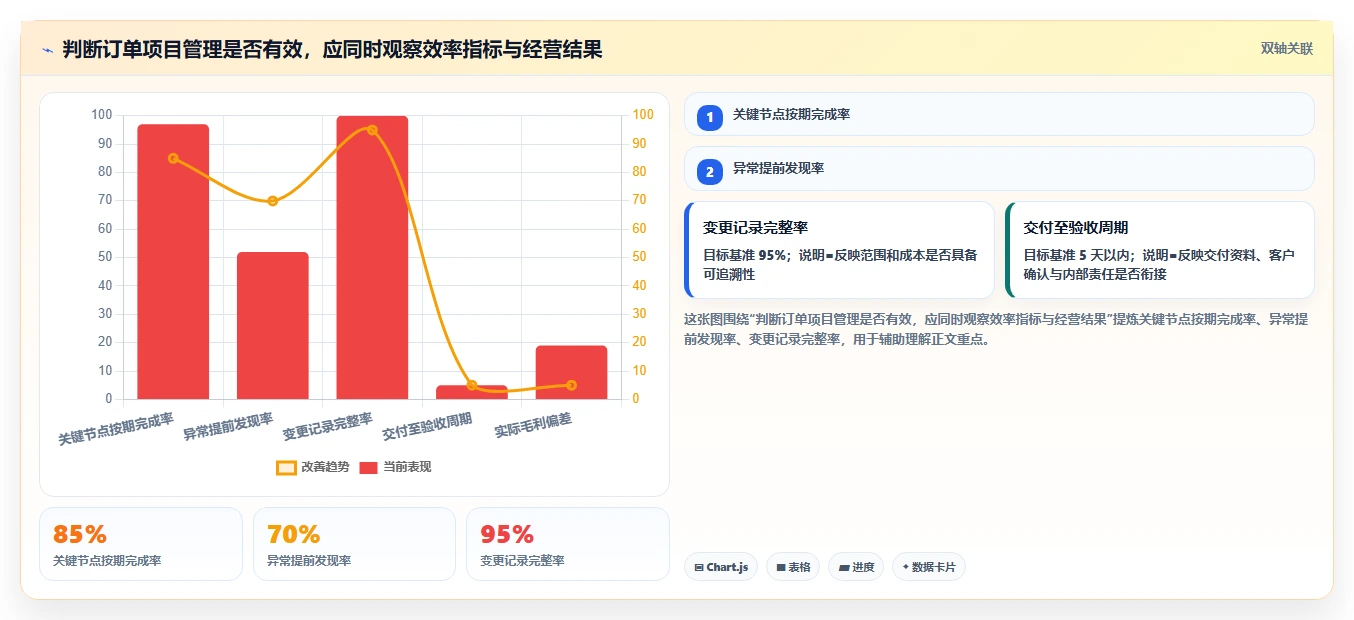Click the trend line point on 关键节点按期完成率 bar
The height and width of the screenshot is (620, 1354).
[x=173, y=158]
